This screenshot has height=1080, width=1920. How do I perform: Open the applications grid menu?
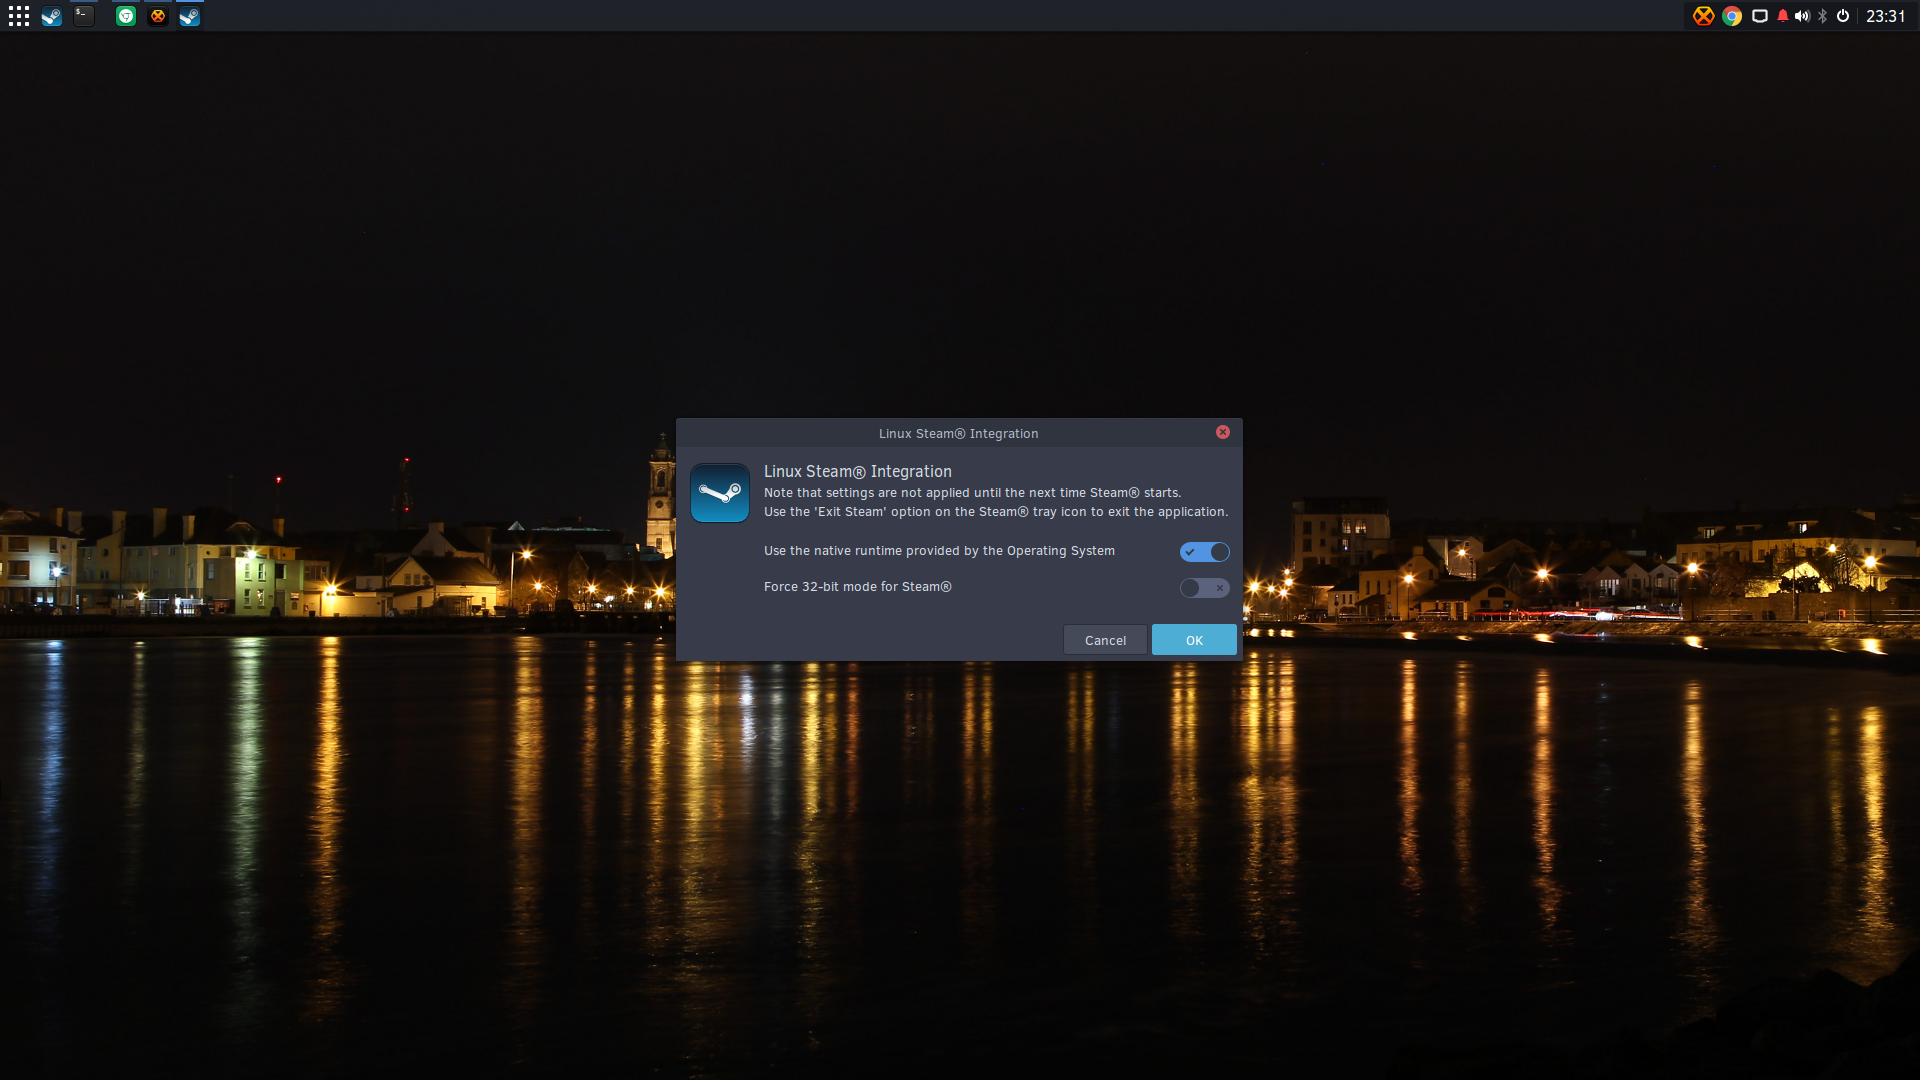coord(19,16)
